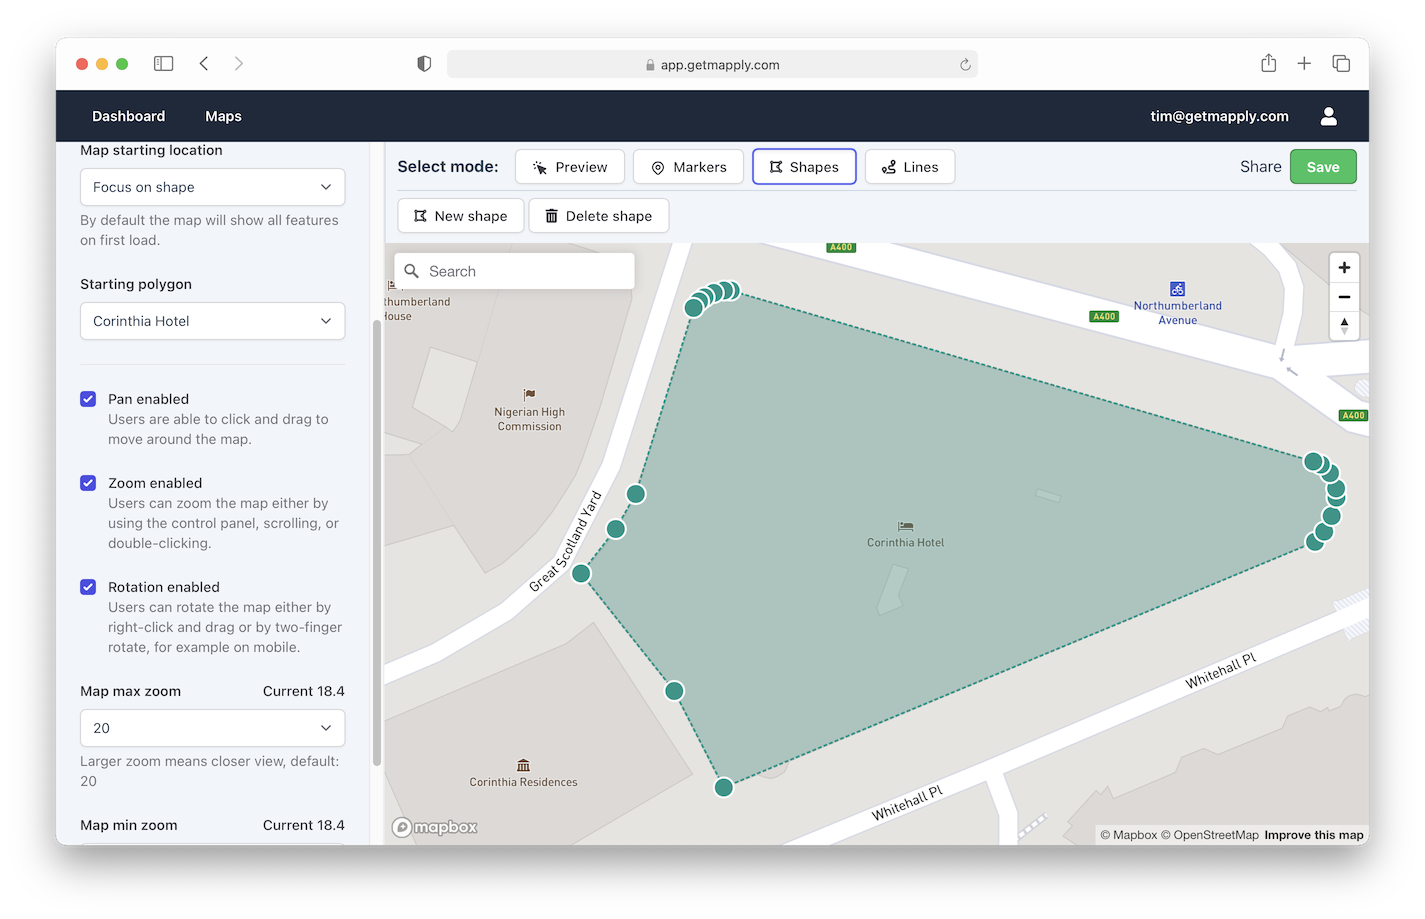Image resolution: width=1425 pixels, height=919 pixels.
Task: Open the Map max zoom dropdown
Action: point(212,728)
